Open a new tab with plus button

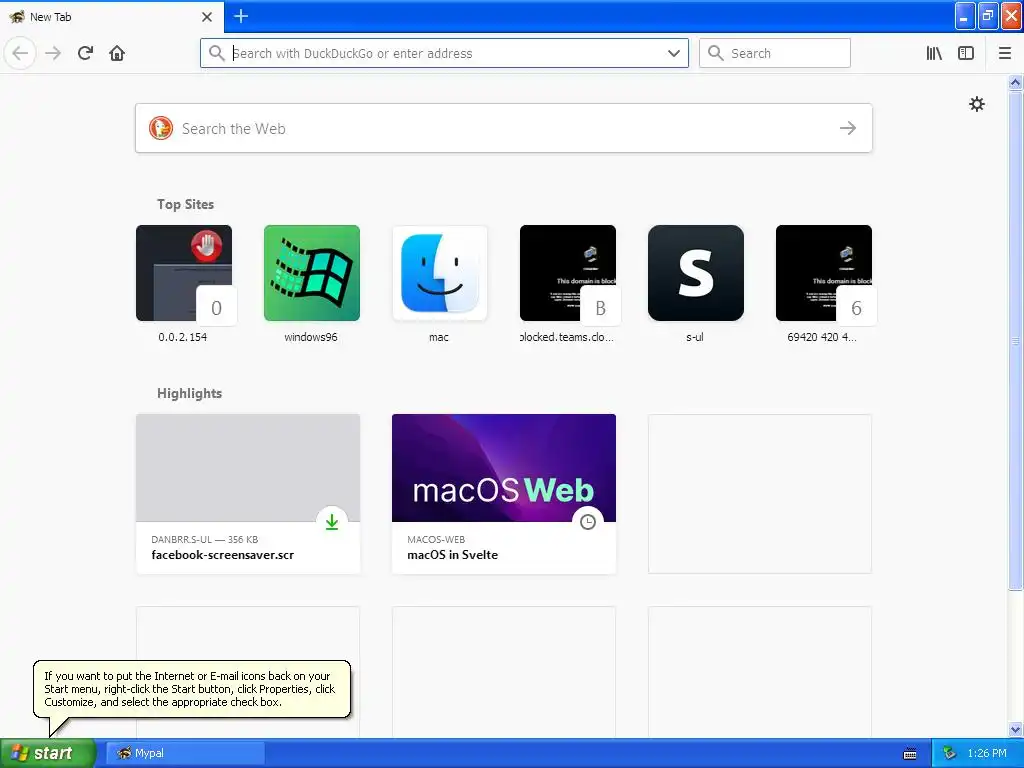241,16
